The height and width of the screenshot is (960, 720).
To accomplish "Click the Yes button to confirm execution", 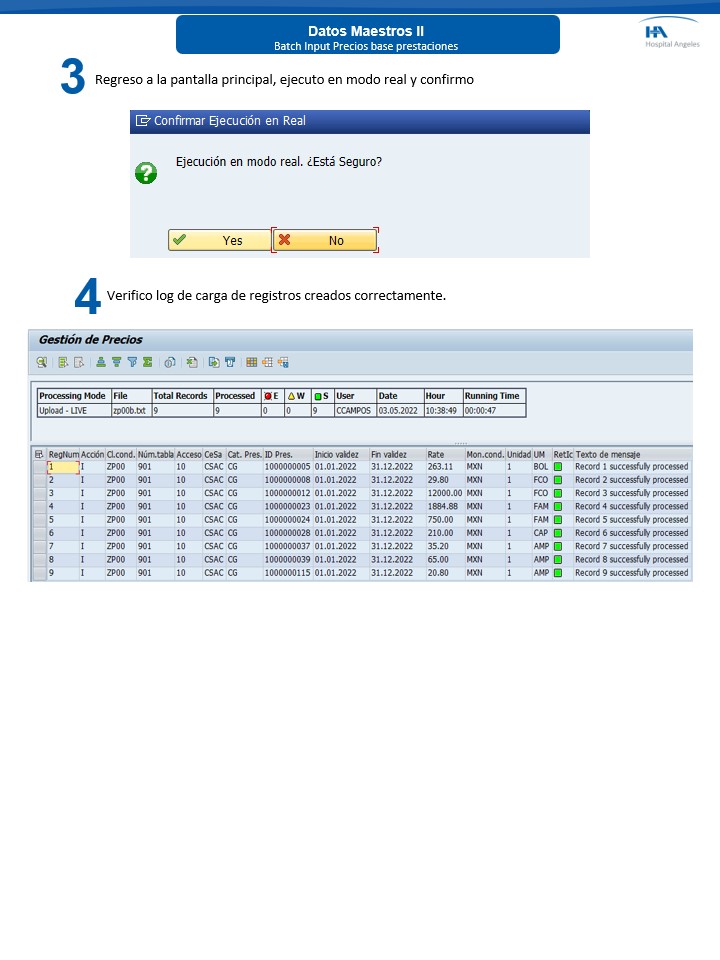I will point(219,240).
